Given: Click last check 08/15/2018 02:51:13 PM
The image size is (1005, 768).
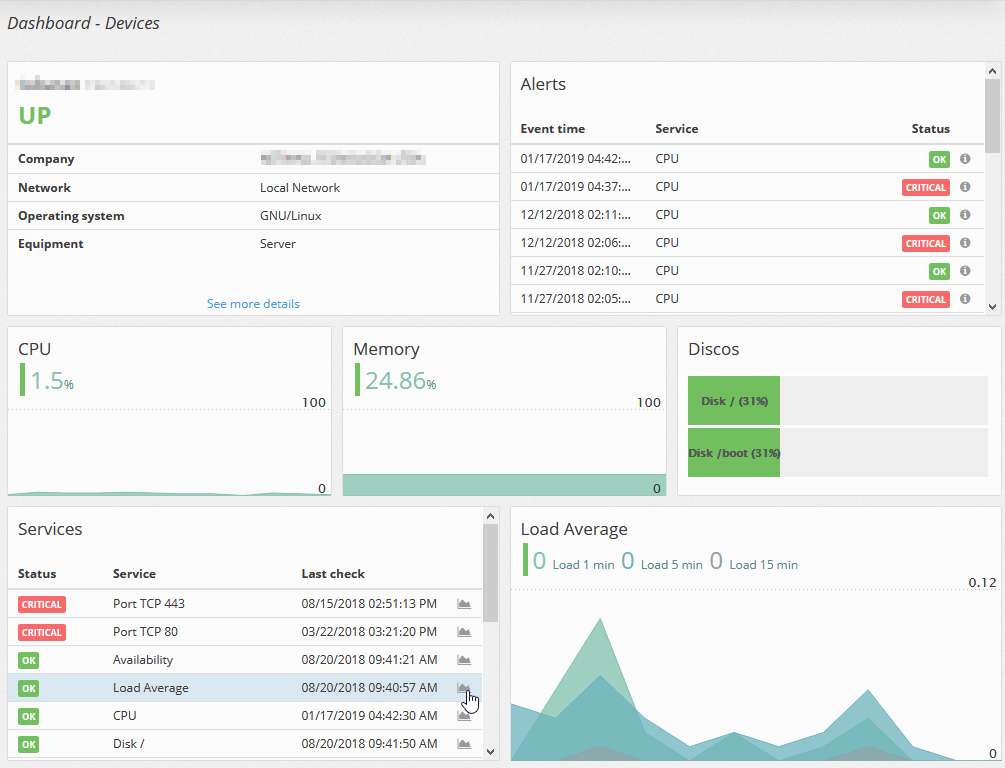Looking at the screenshot, I should click(369, 604).
